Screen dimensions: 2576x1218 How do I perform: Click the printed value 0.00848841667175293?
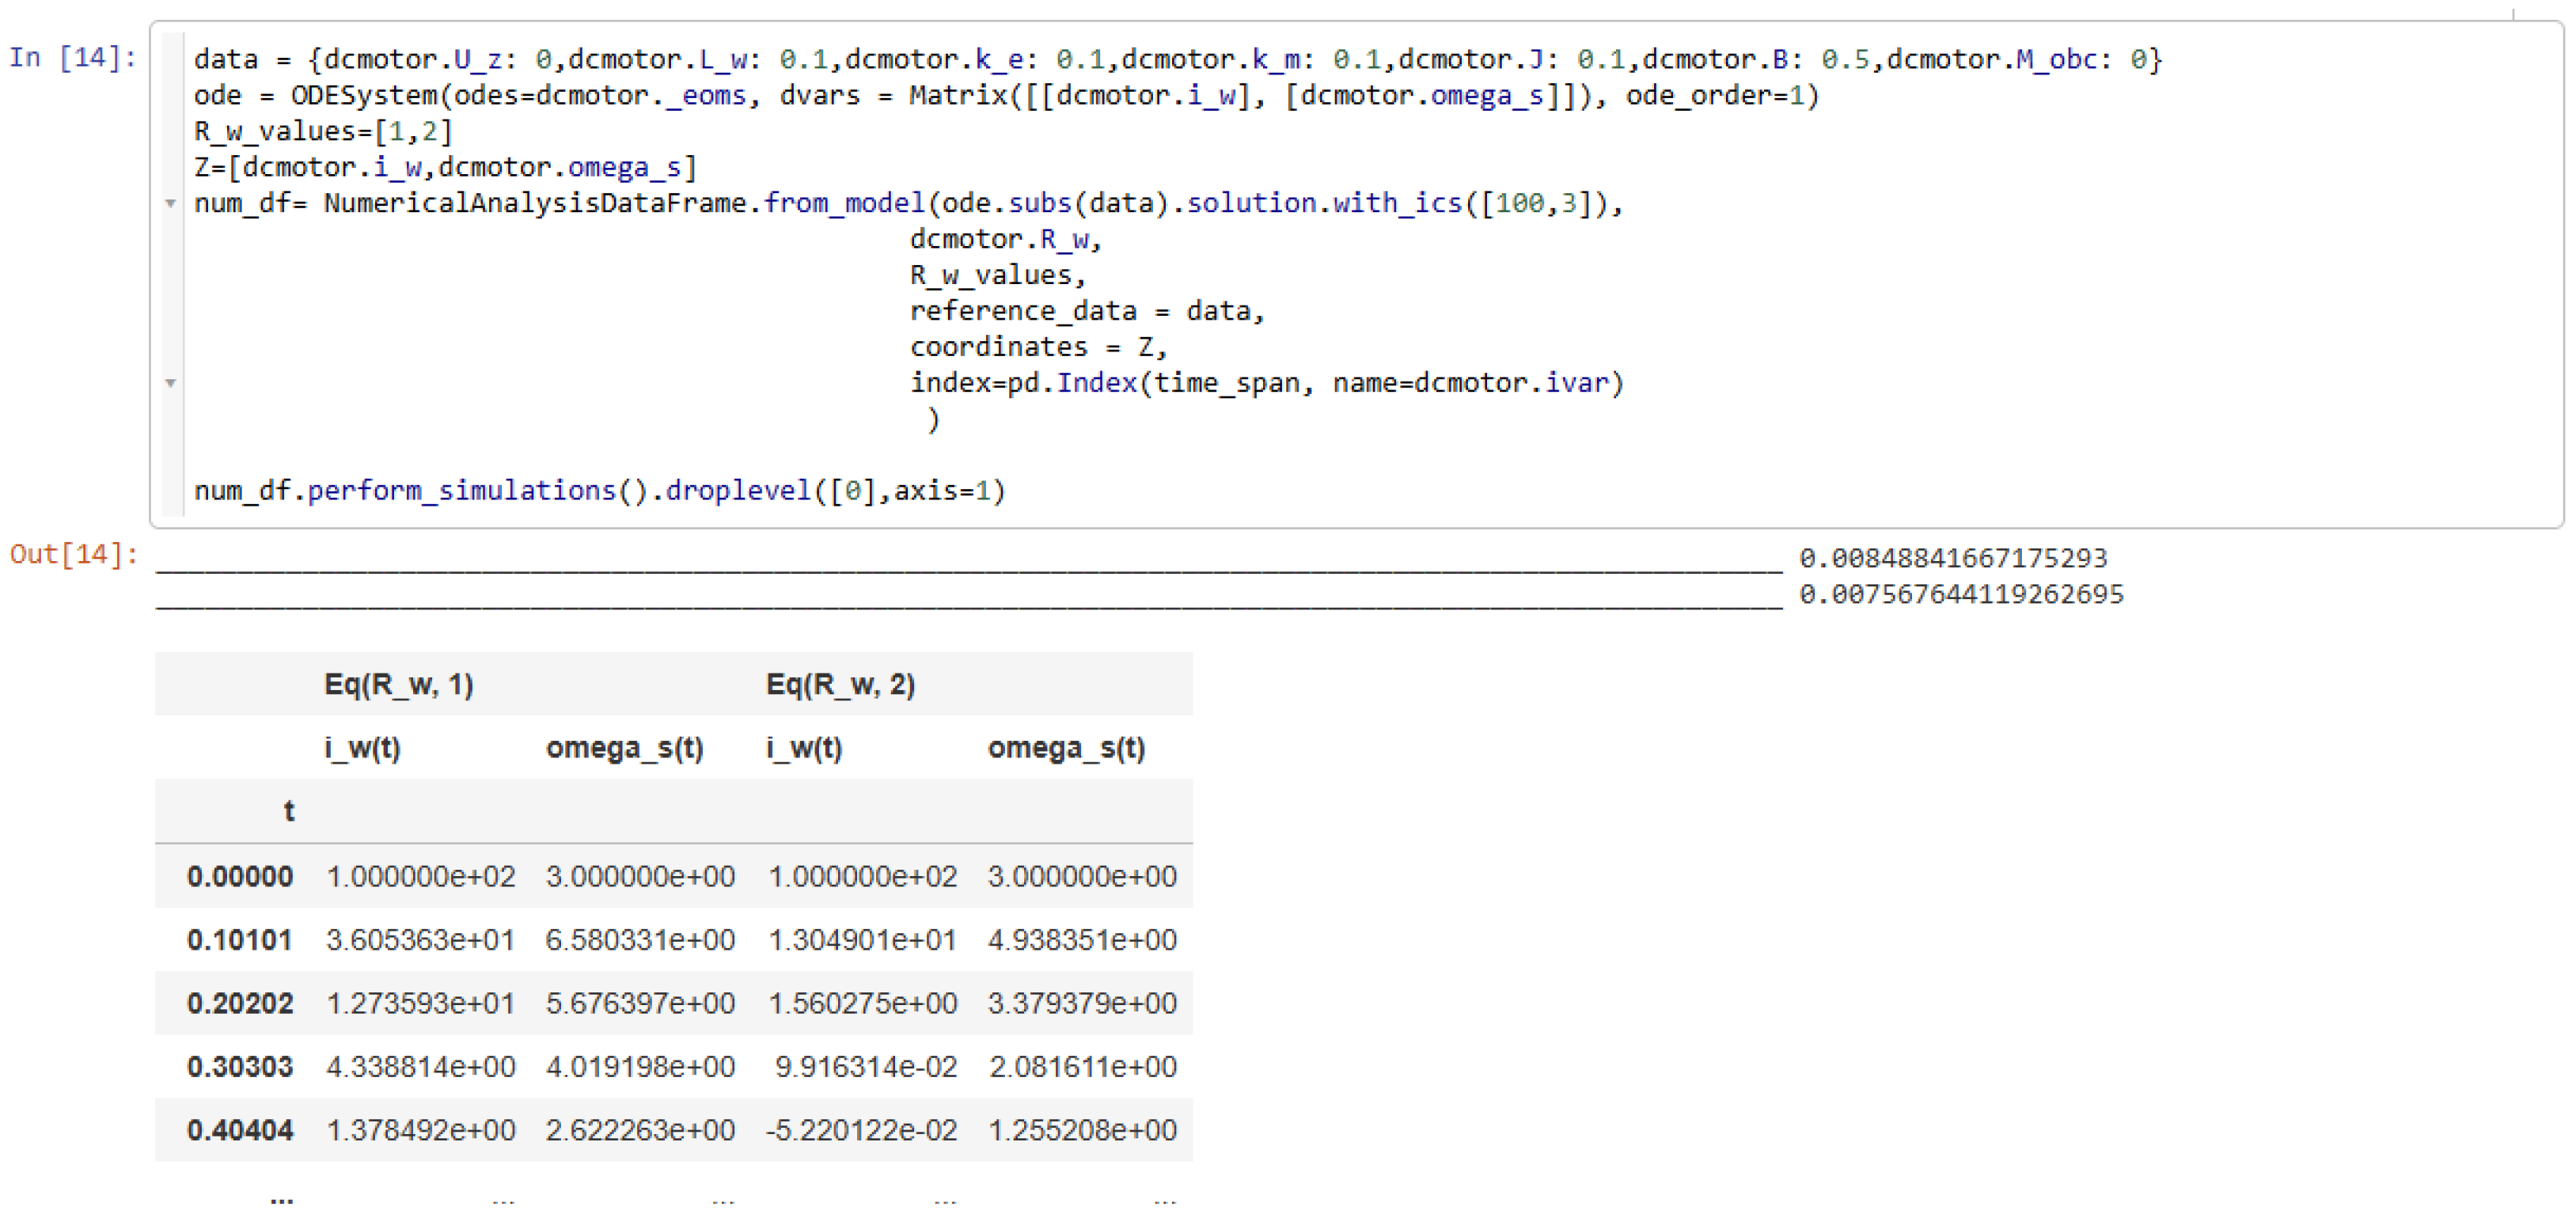1952,558
